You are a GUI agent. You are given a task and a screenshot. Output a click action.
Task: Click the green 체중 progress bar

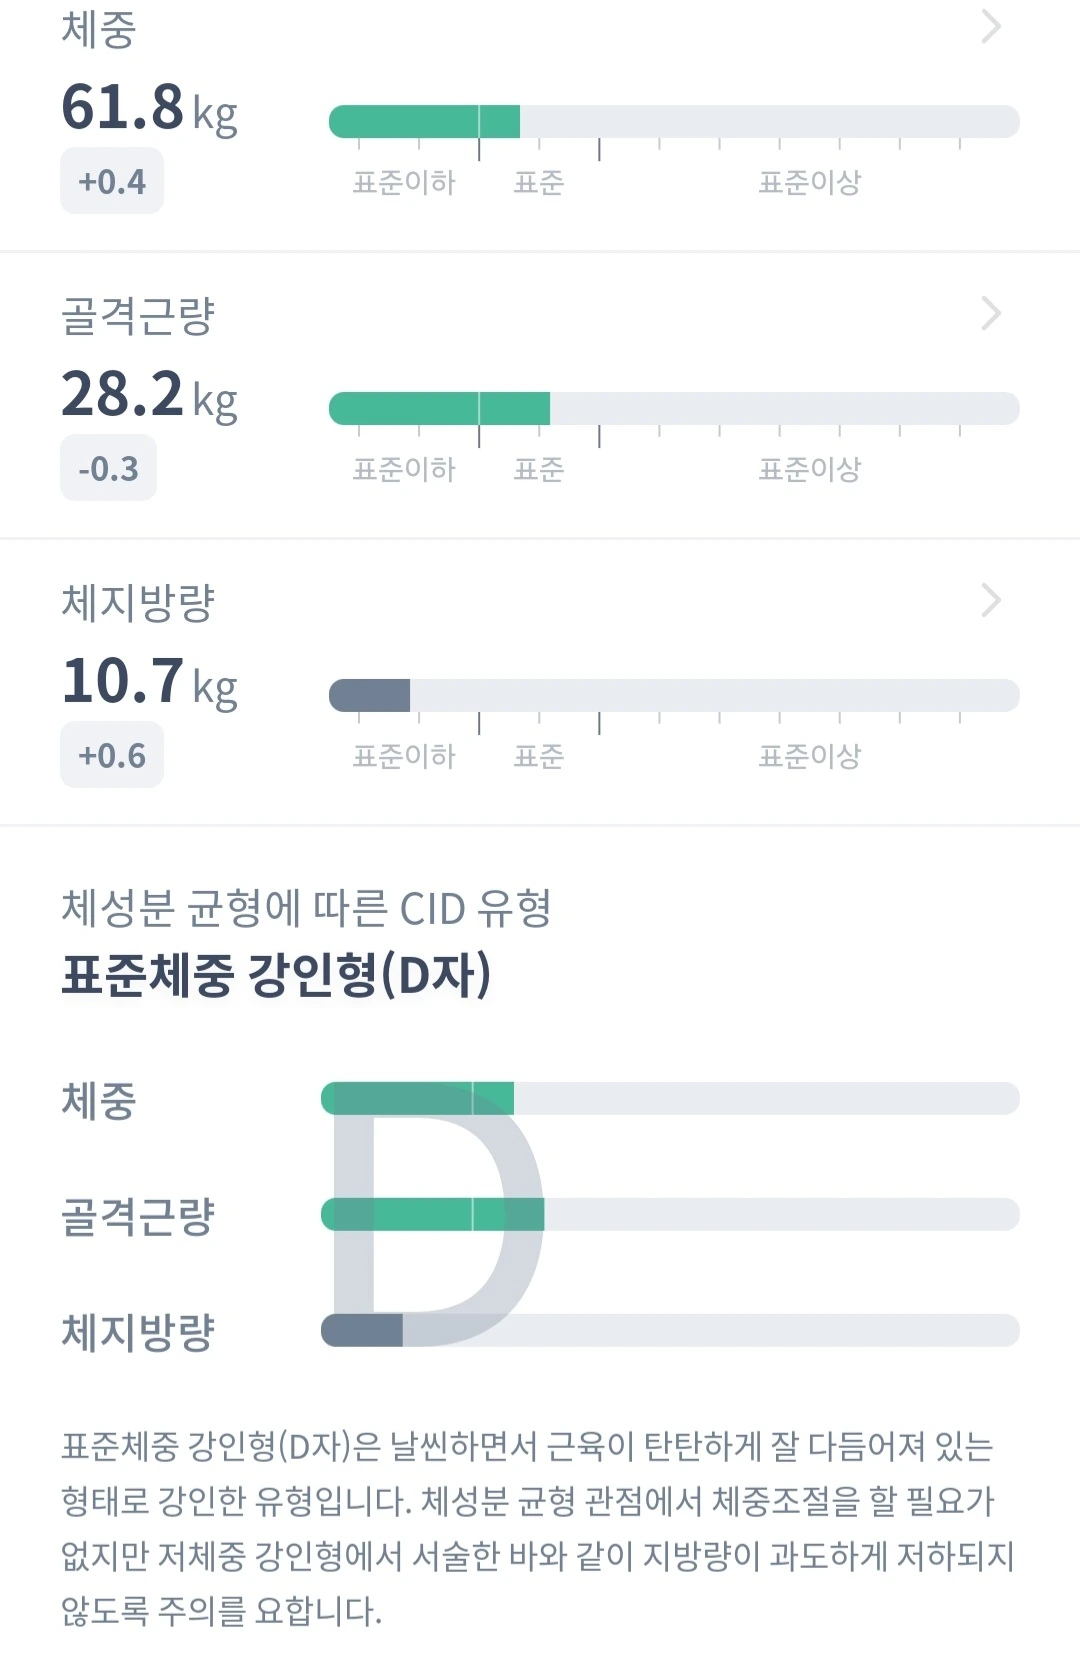(x=424, y=121)
